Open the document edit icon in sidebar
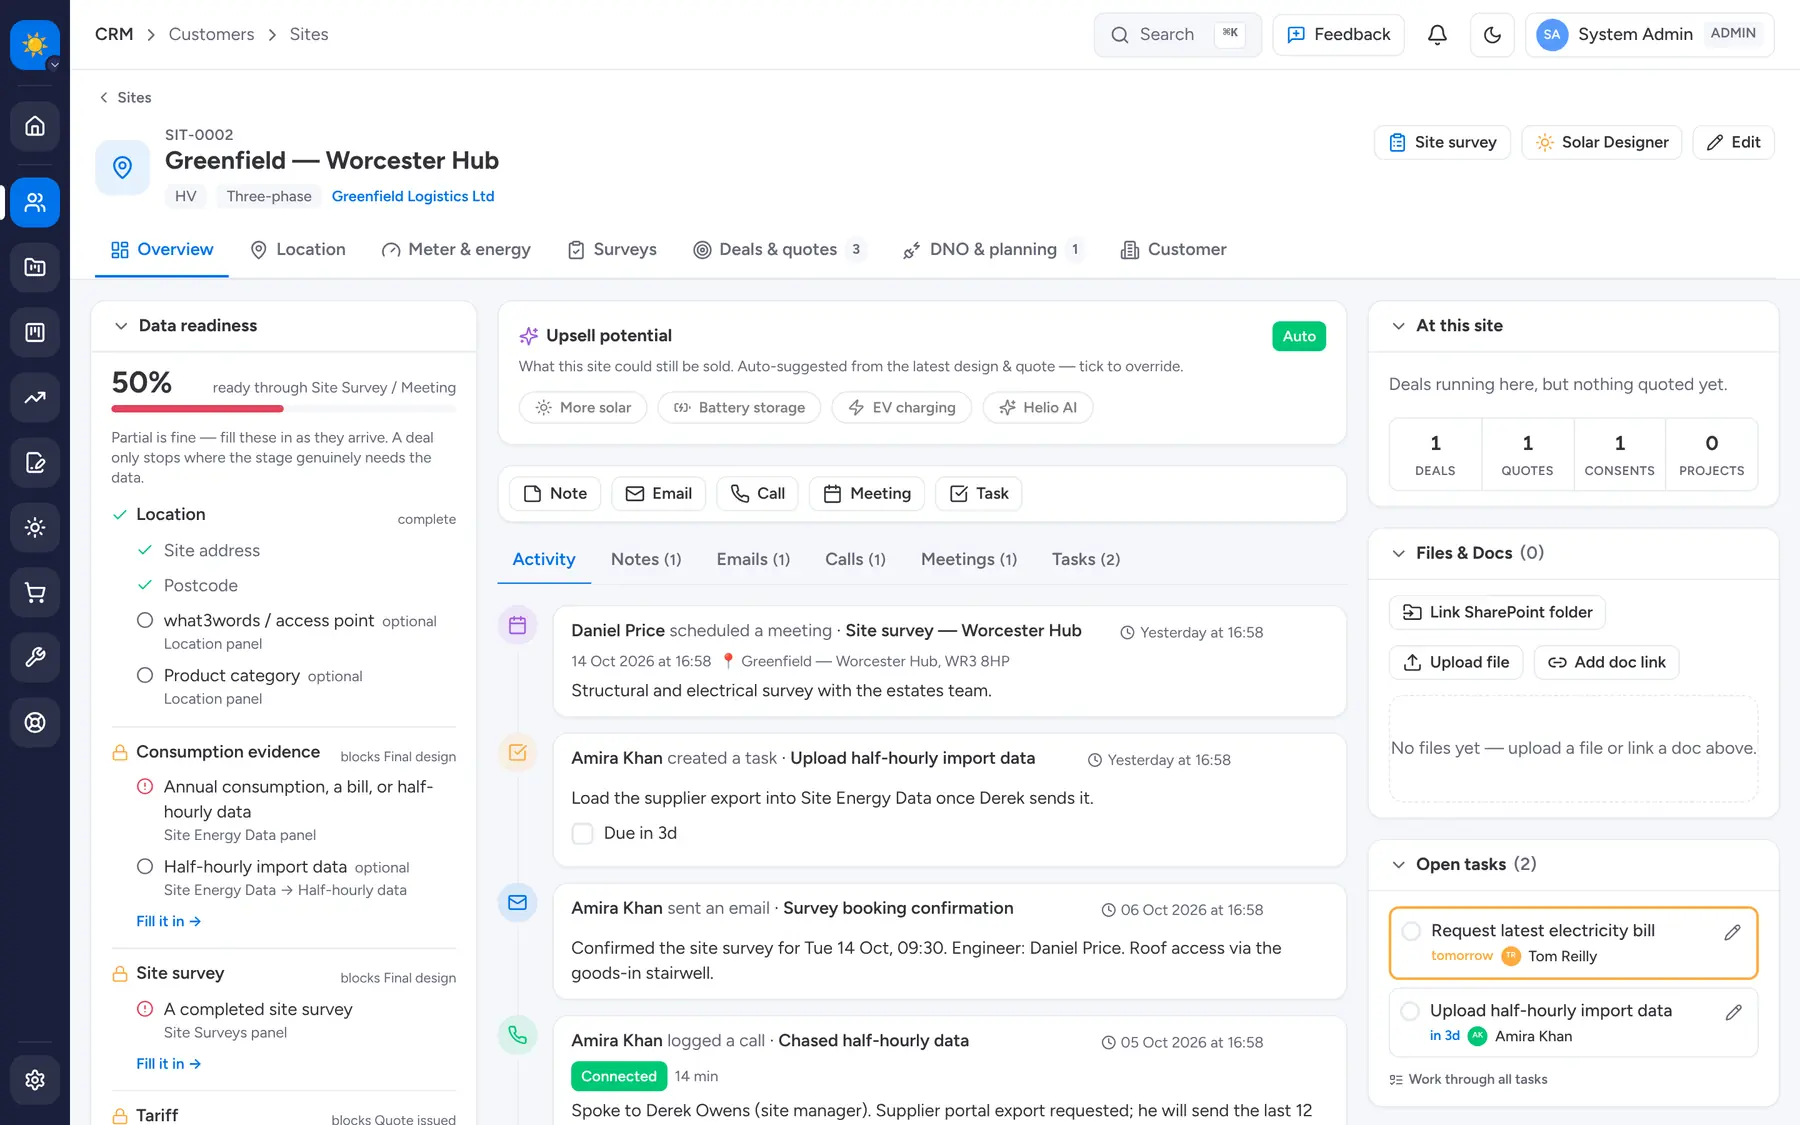Screen dimensions: 1800x1125 (x=35, y=463)
